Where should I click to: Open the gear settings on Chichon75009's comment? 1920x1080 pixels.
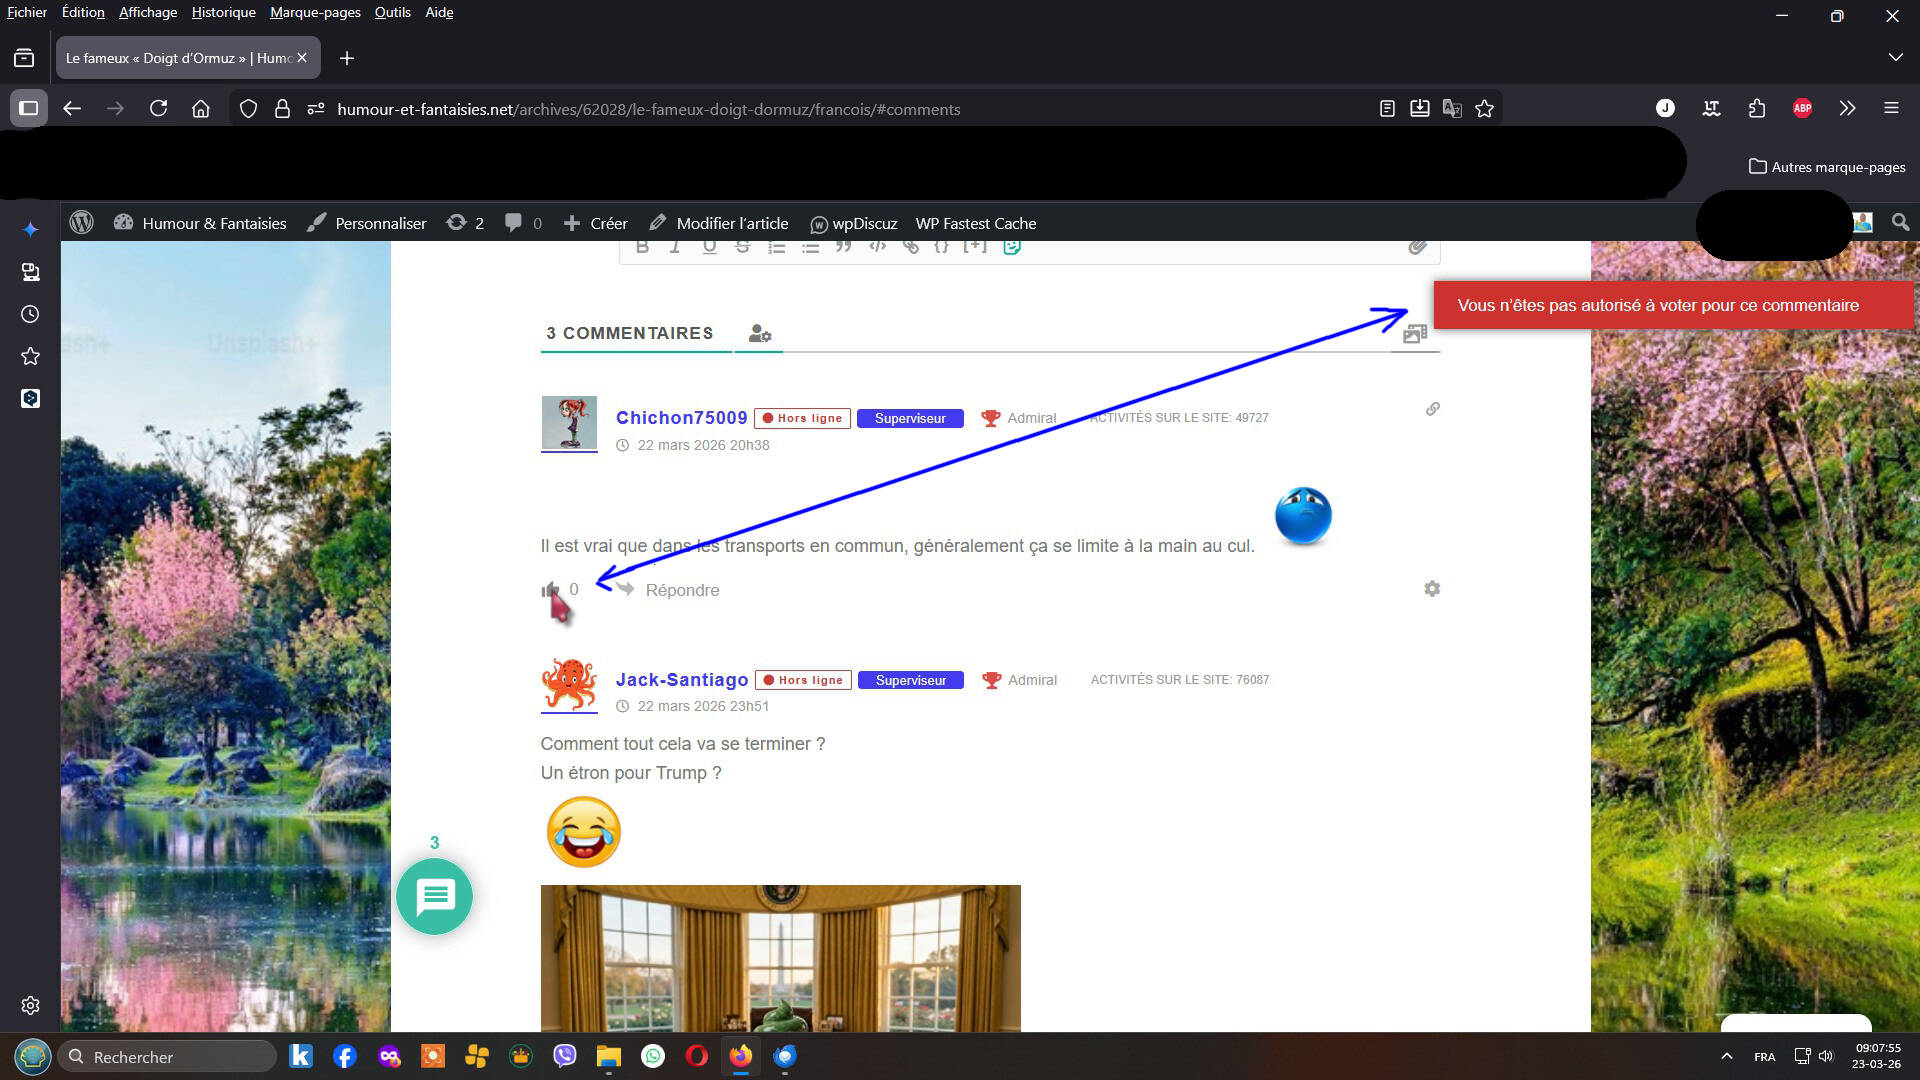coord(1432,589)
